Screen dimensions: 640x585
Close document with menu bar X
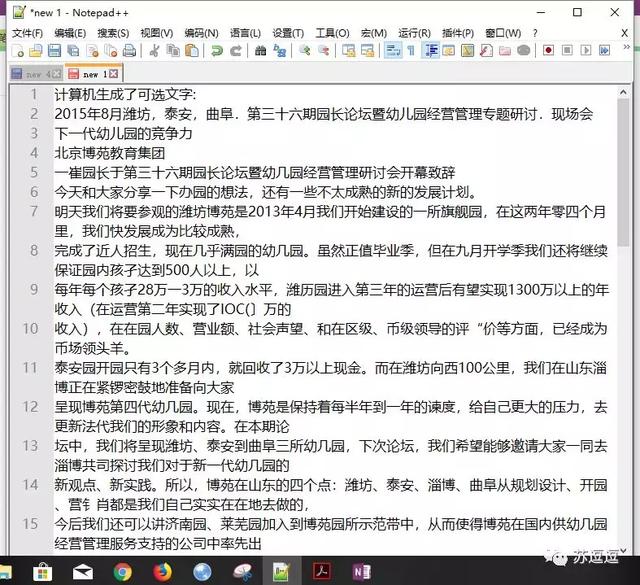pyautogui.click(x=624, y=33)
